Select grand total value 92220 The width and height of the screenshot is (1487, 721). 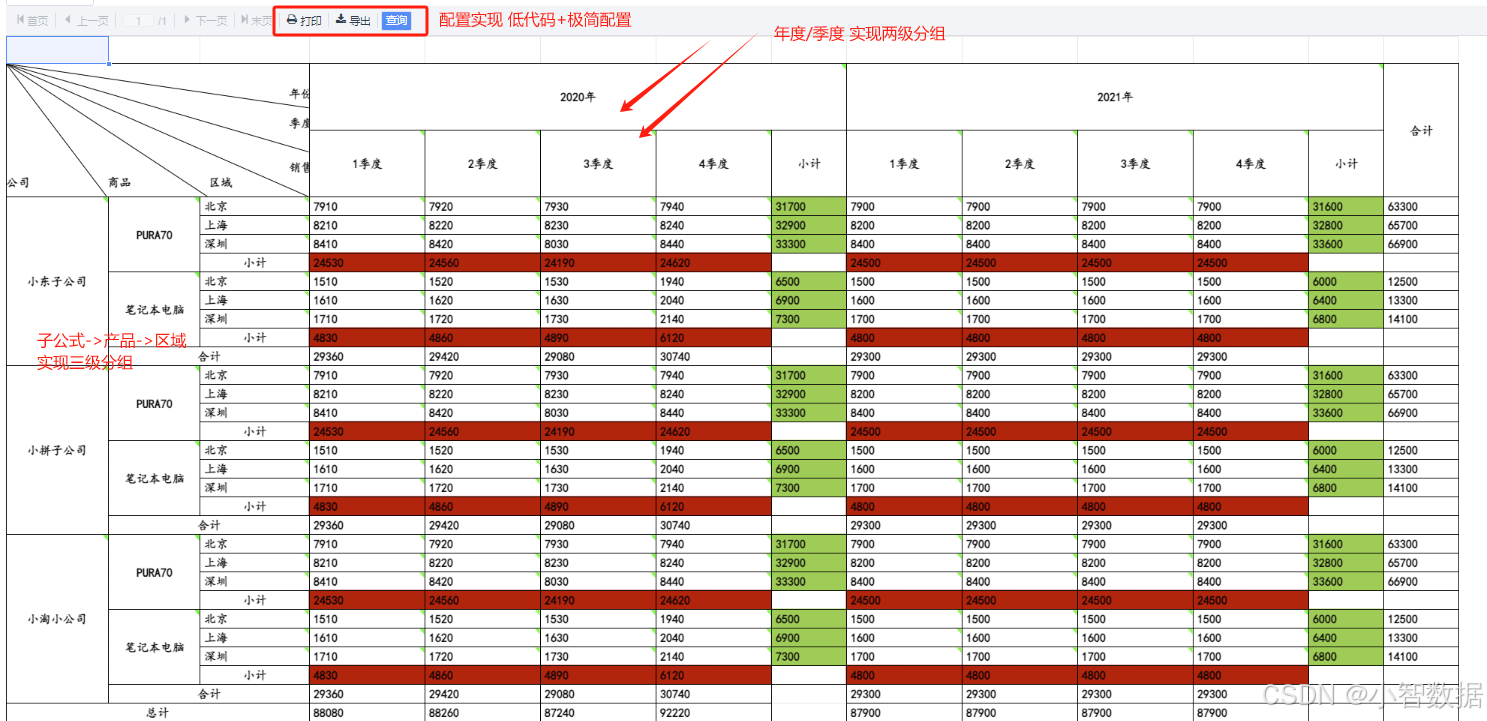[x=714, y=713]
